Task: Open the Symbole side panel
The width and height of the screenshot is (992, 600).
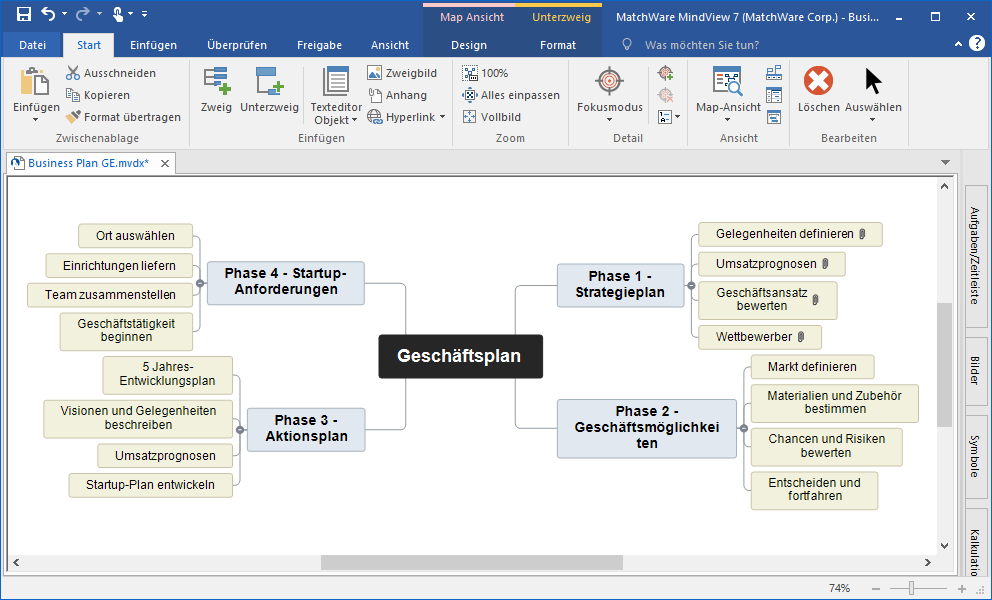Action: tap(975, 456)
